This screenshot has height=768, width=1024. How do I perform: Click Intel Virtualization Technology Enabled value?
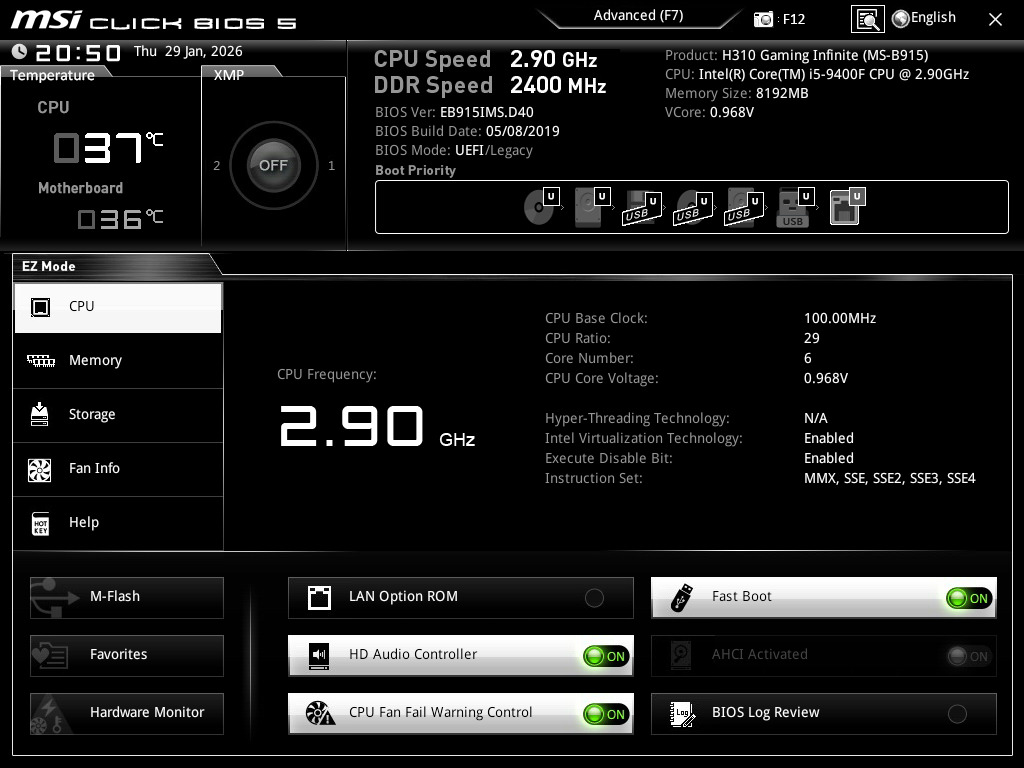click(829, 438)
